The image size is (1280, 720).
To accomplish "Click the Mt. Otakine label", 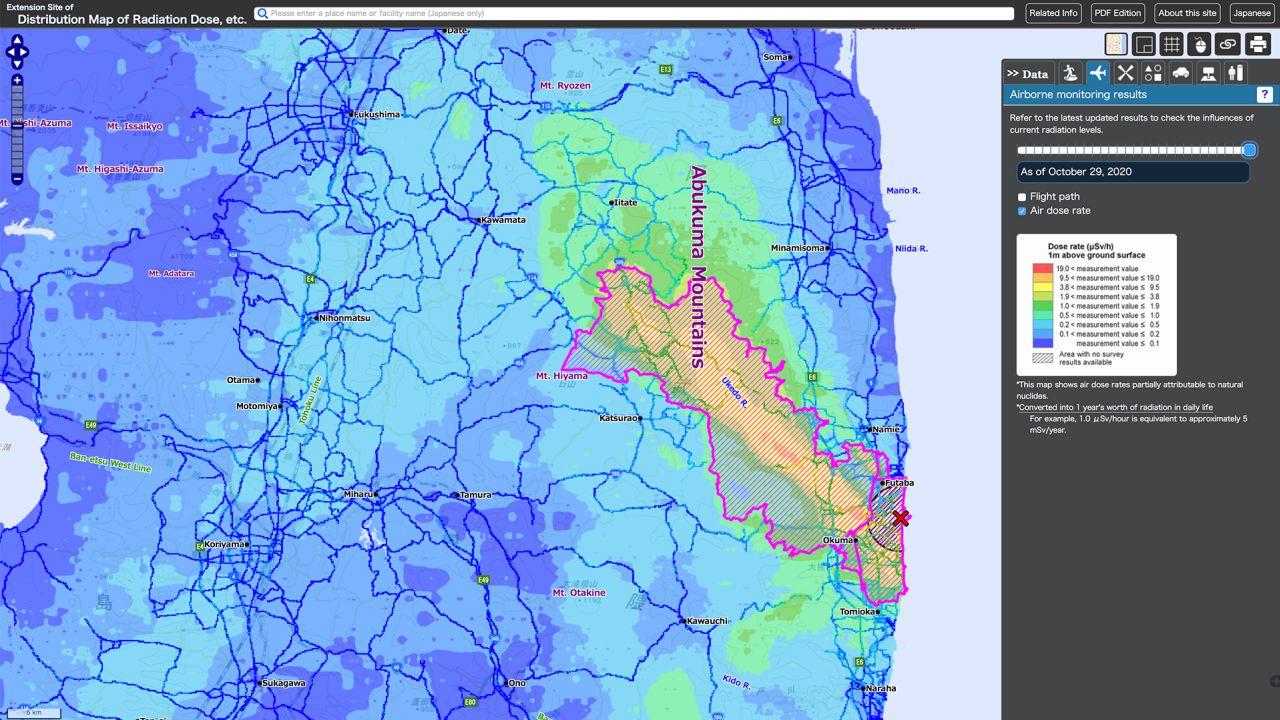I will pyautogui.click(x=579, y=593).
